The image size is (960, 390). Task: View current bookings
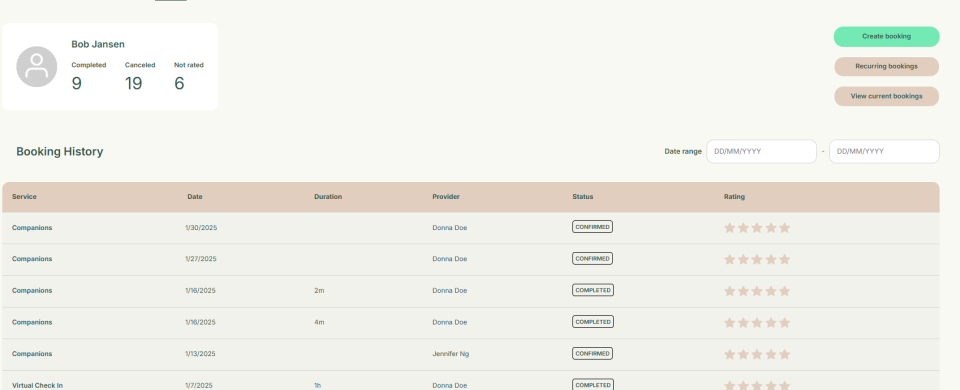pyautogui.click(x=886, y=96)
